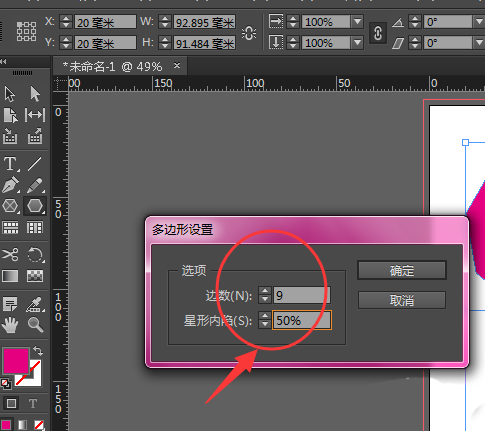Set formatting affects text

33,404
